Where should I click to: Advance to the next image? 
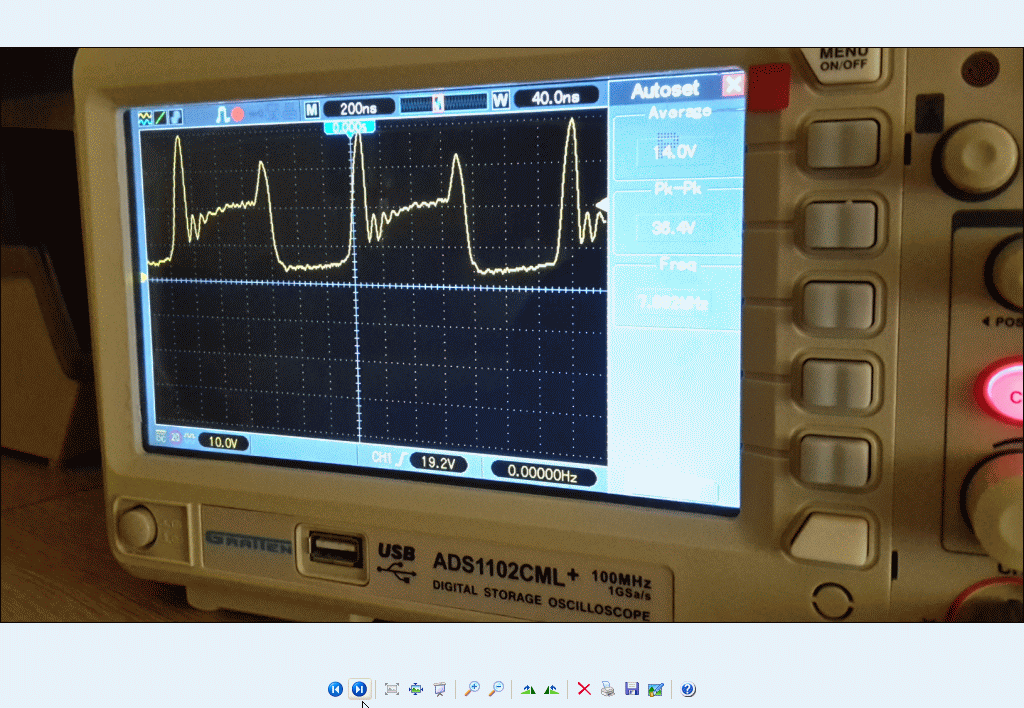(360, 689)
